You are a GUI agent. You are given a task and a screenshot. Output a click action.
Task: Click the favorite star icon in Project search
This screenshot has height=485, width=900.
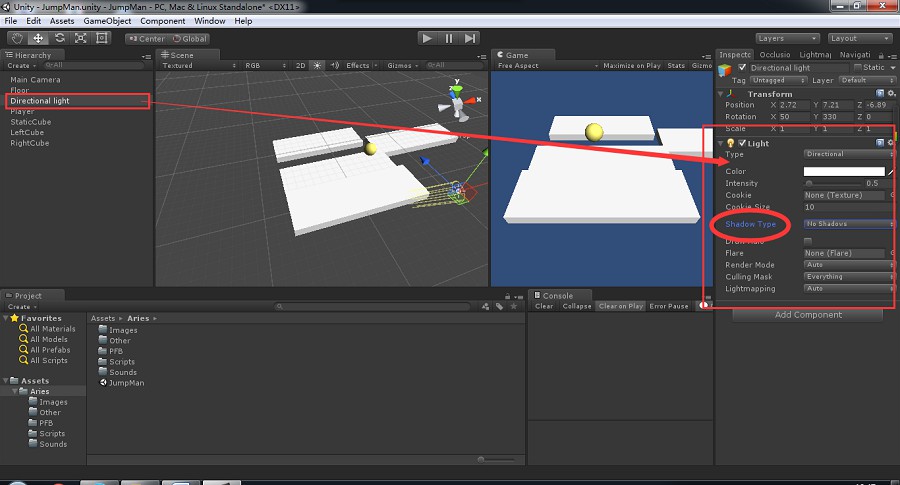click(x=514, y=306)
